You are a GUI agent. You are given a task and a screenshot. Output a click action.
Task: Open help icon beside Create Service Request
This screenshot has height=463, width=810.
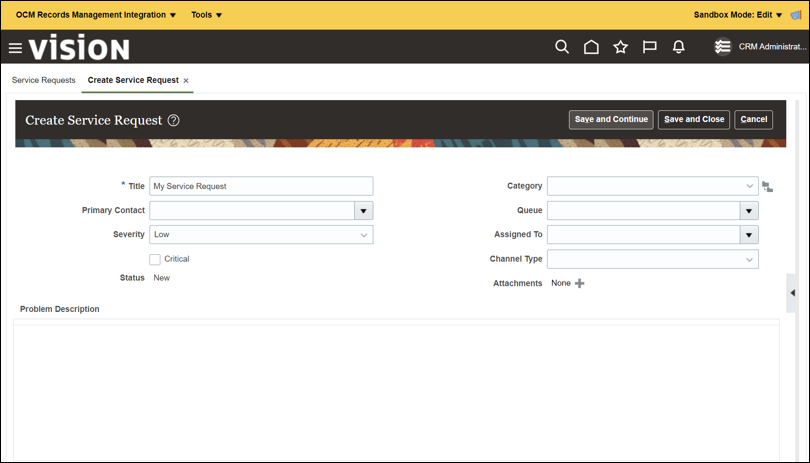174,120
